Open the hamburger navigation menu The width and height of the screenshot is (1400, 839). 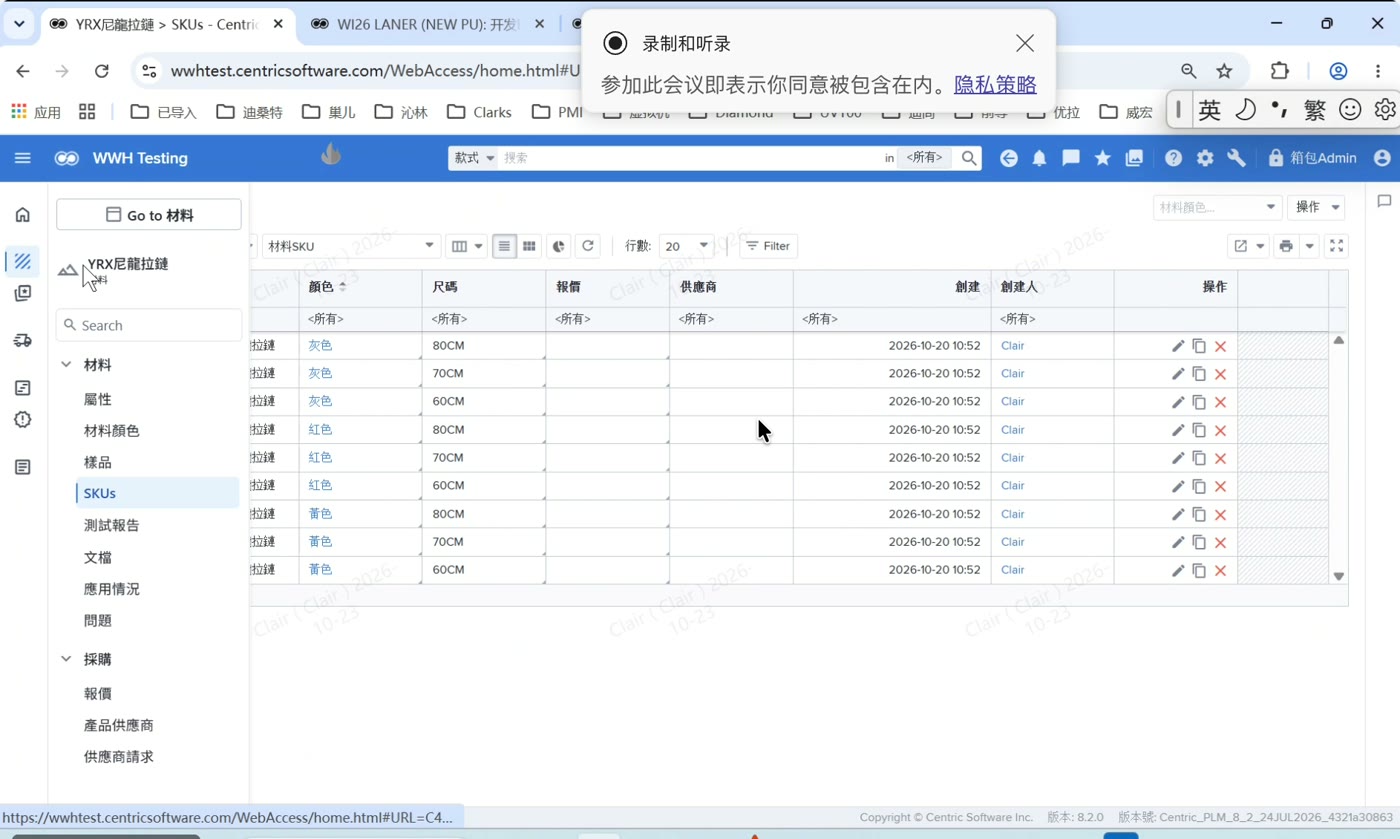(22, 158)
